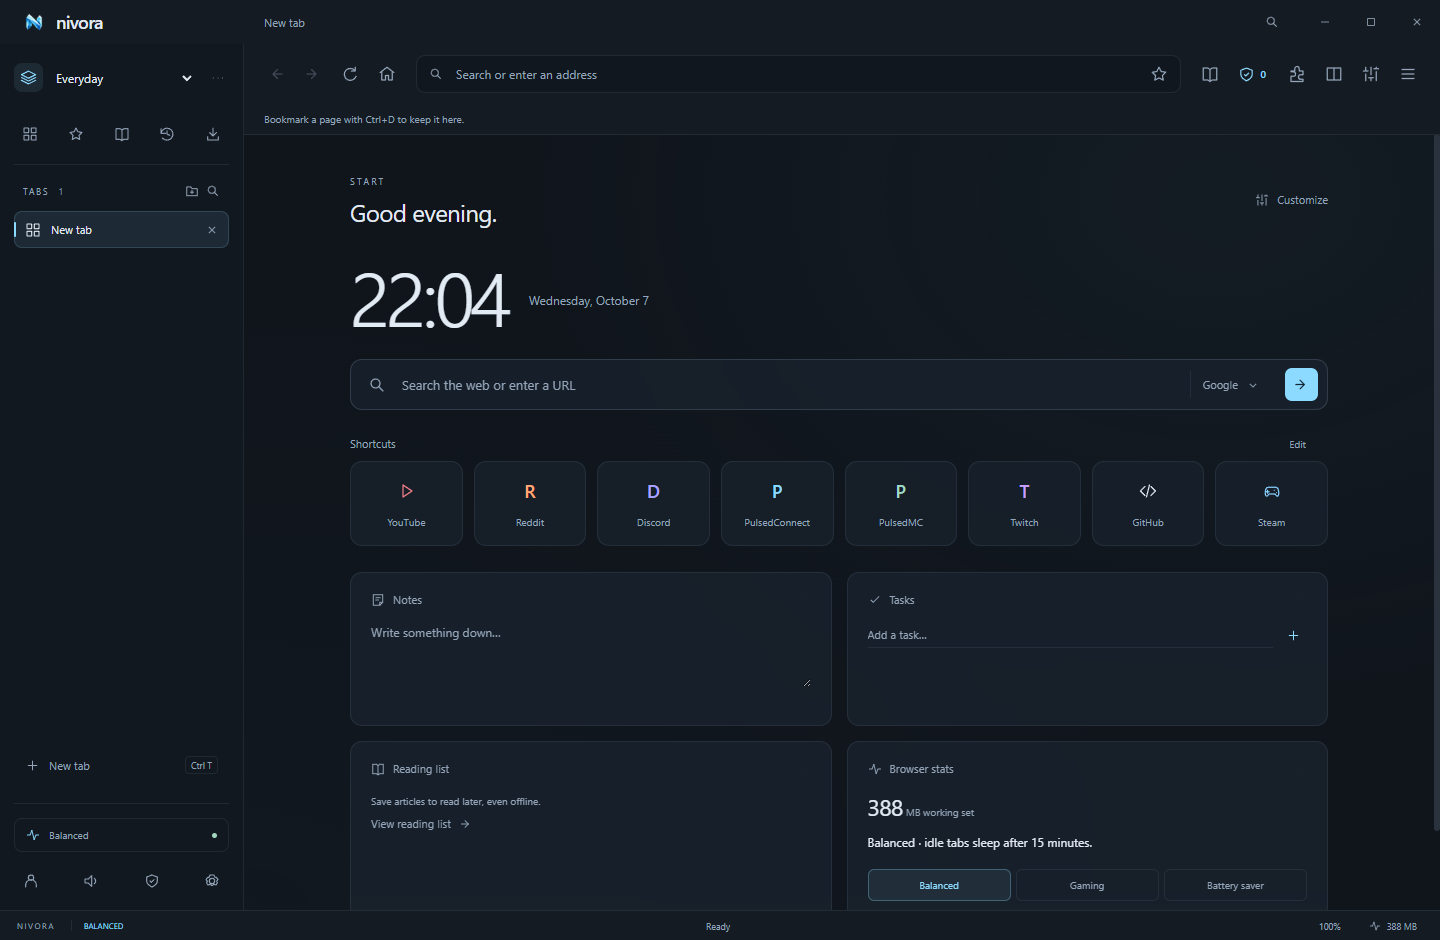The height and width of the screenshot is (940, 1440).
Task: Click the New tab button with Ctrl T
Action: [x=121, y=766]
